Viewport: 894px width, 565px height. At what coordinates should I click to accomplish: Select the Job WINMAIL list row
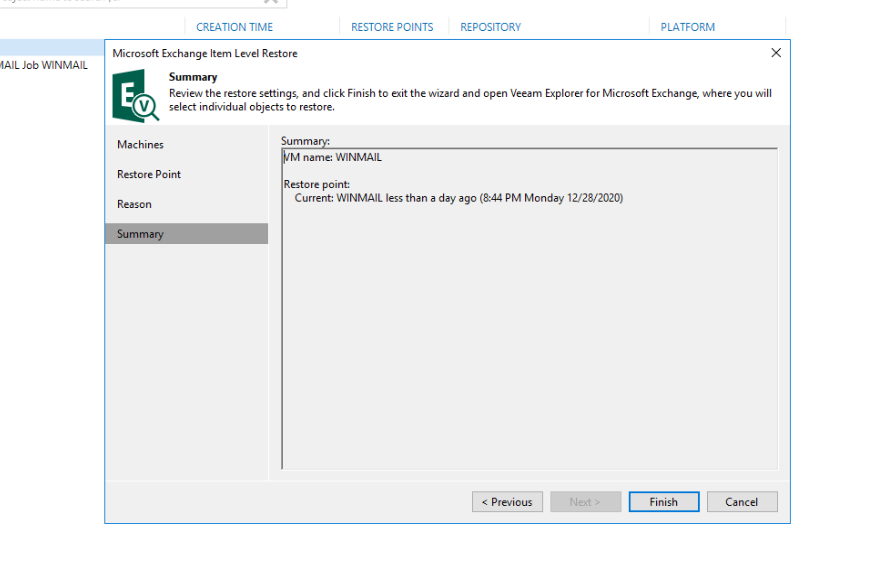[x=45, y=65]
